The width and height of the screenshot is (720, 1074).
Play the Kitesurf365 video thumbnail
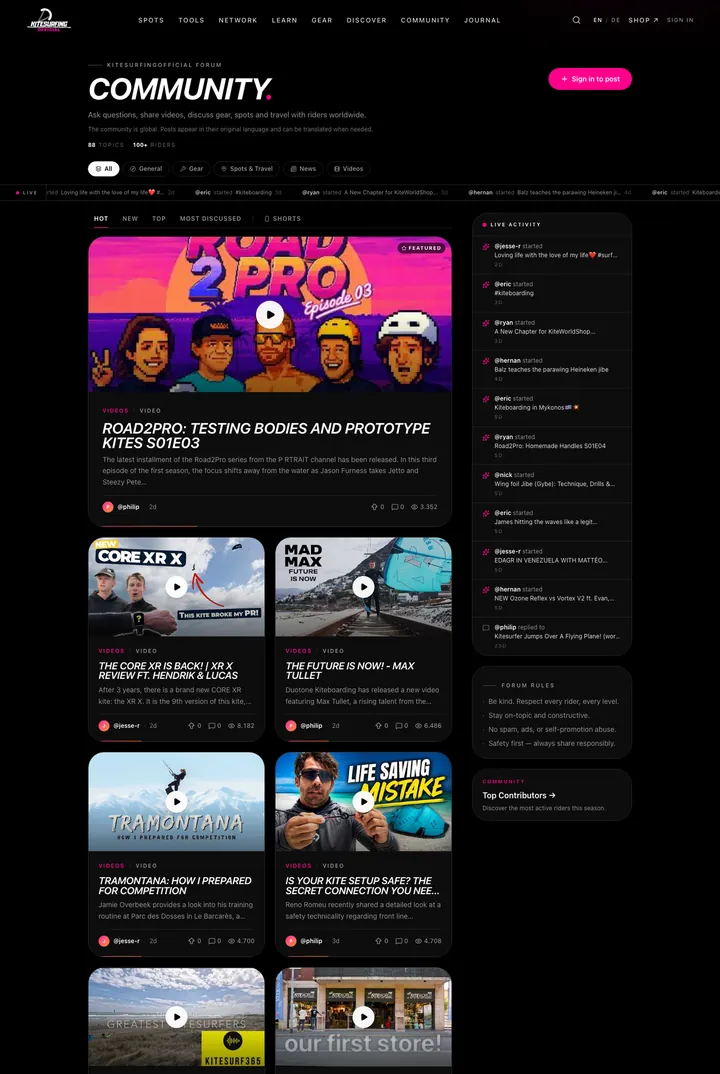pyautogui.click(x=176, y=1017)
